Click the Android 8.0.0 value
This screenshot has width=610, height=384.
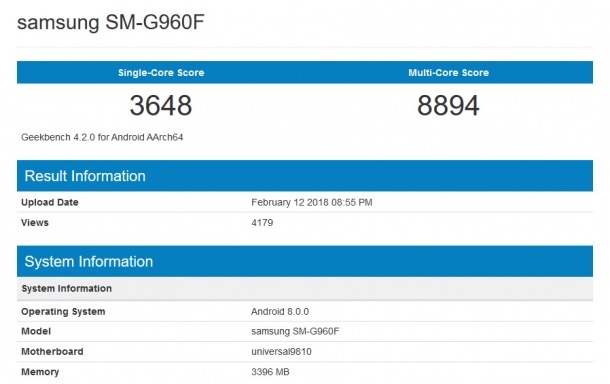click(280, 312)
